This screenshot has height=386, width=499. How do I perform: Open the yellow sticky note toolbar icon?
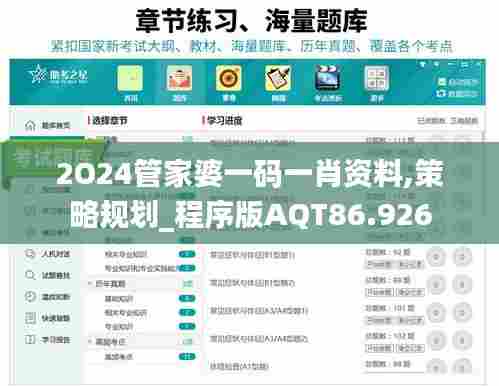pyautogui.click(x=130, y=78)
